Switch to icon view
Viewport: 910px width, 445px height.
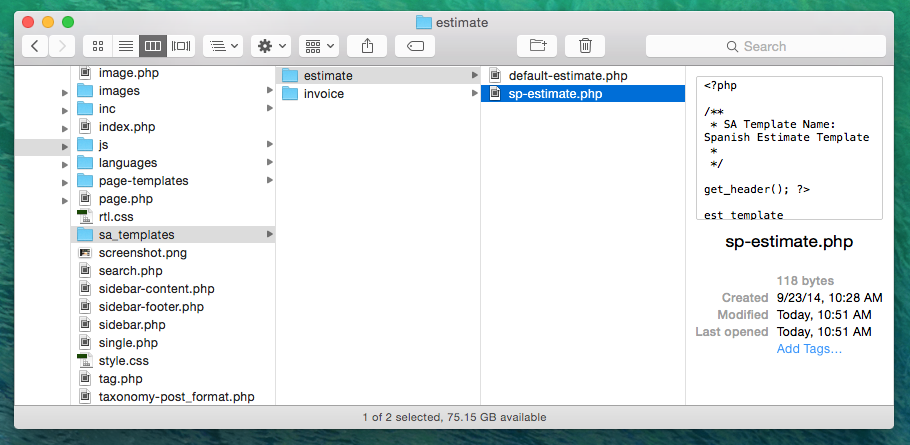(98, 46)
